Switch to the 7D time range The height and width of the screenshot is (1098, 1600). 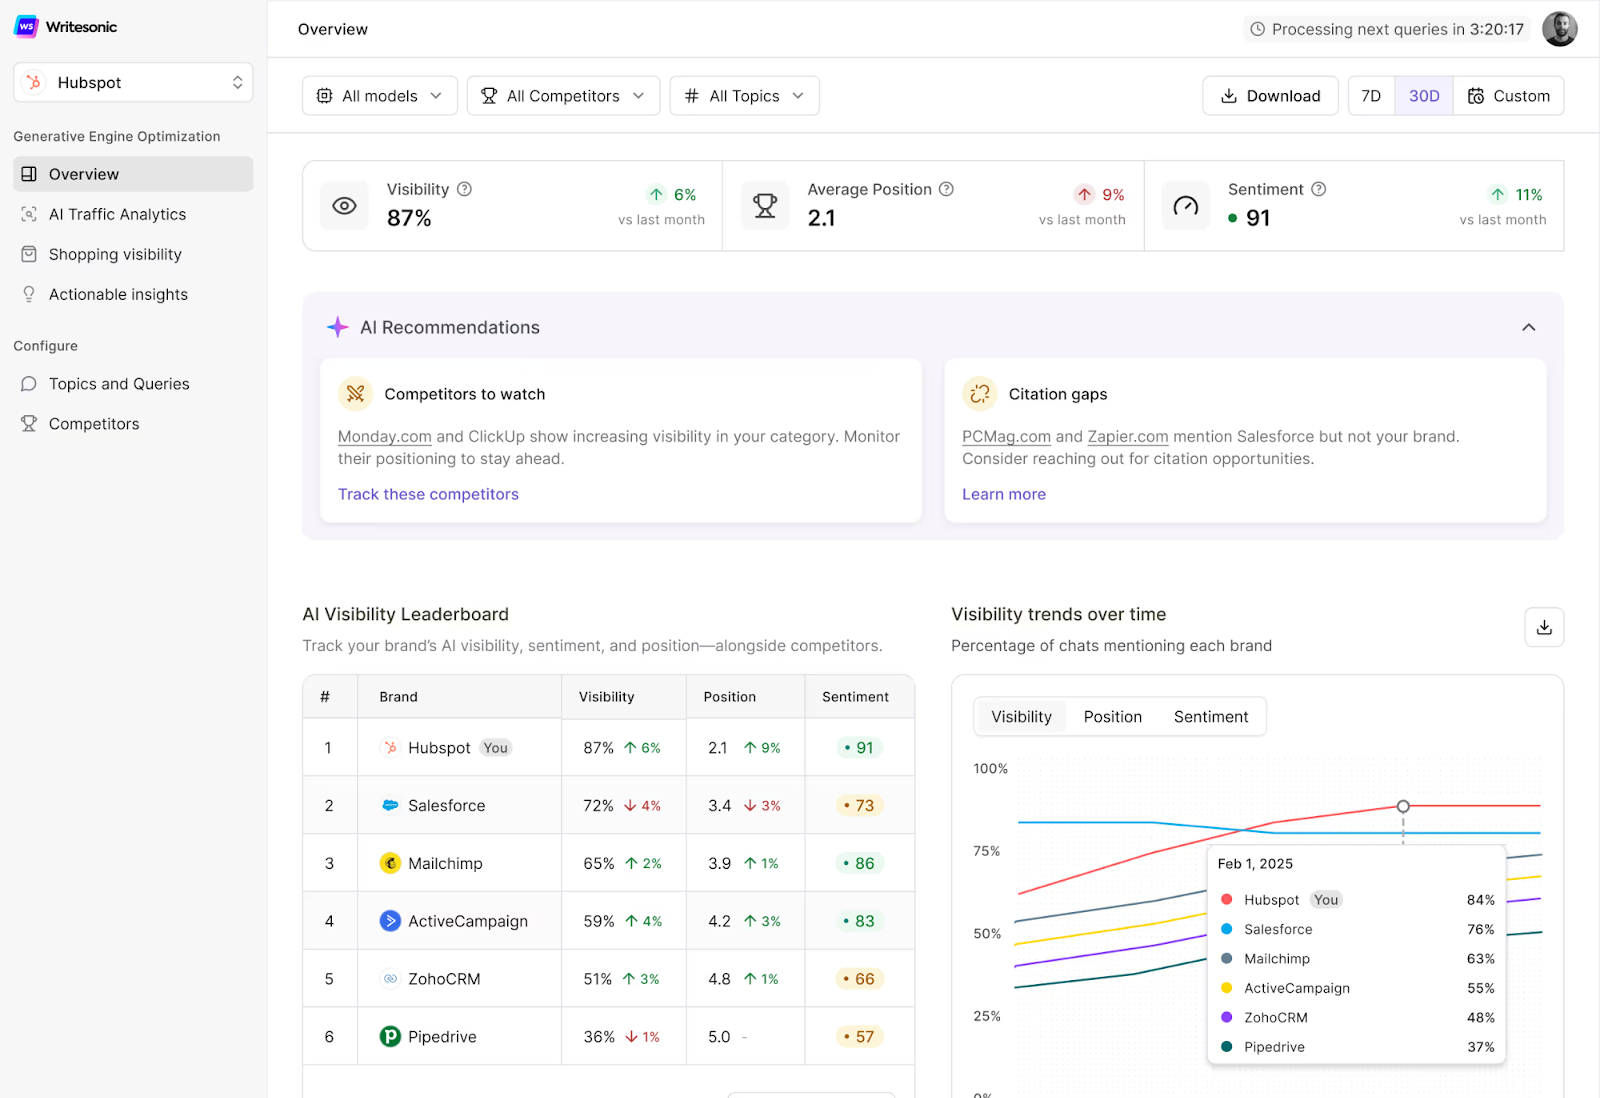[1370, 95]
